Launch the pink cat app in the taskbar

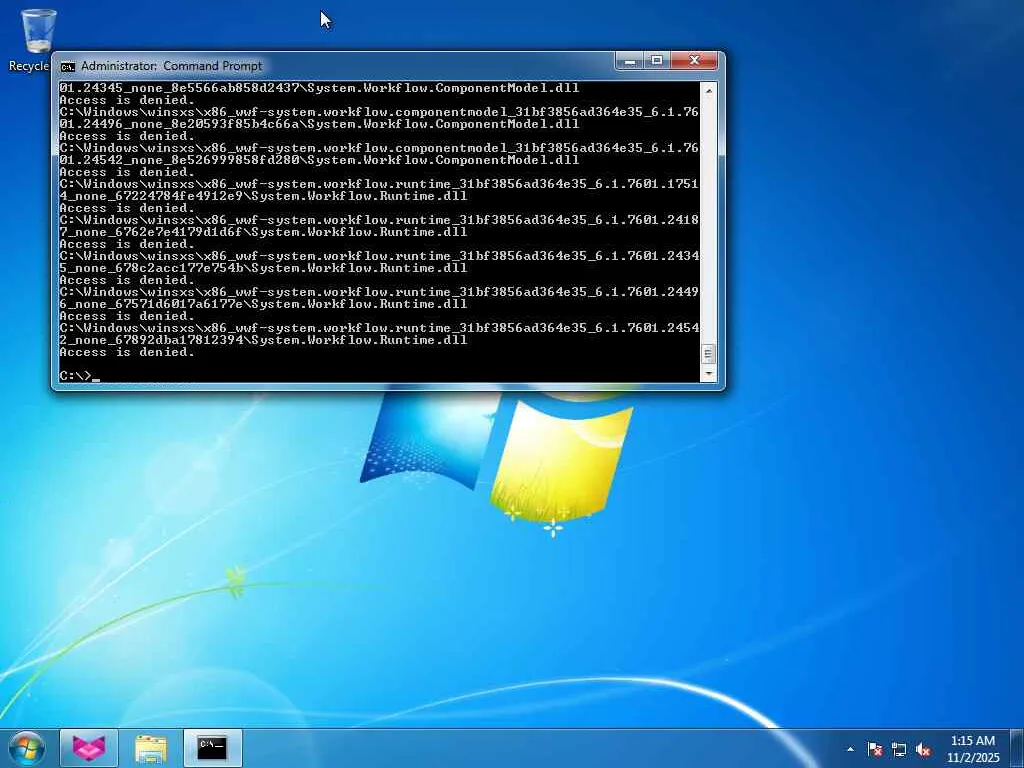(x=89, y=748)
